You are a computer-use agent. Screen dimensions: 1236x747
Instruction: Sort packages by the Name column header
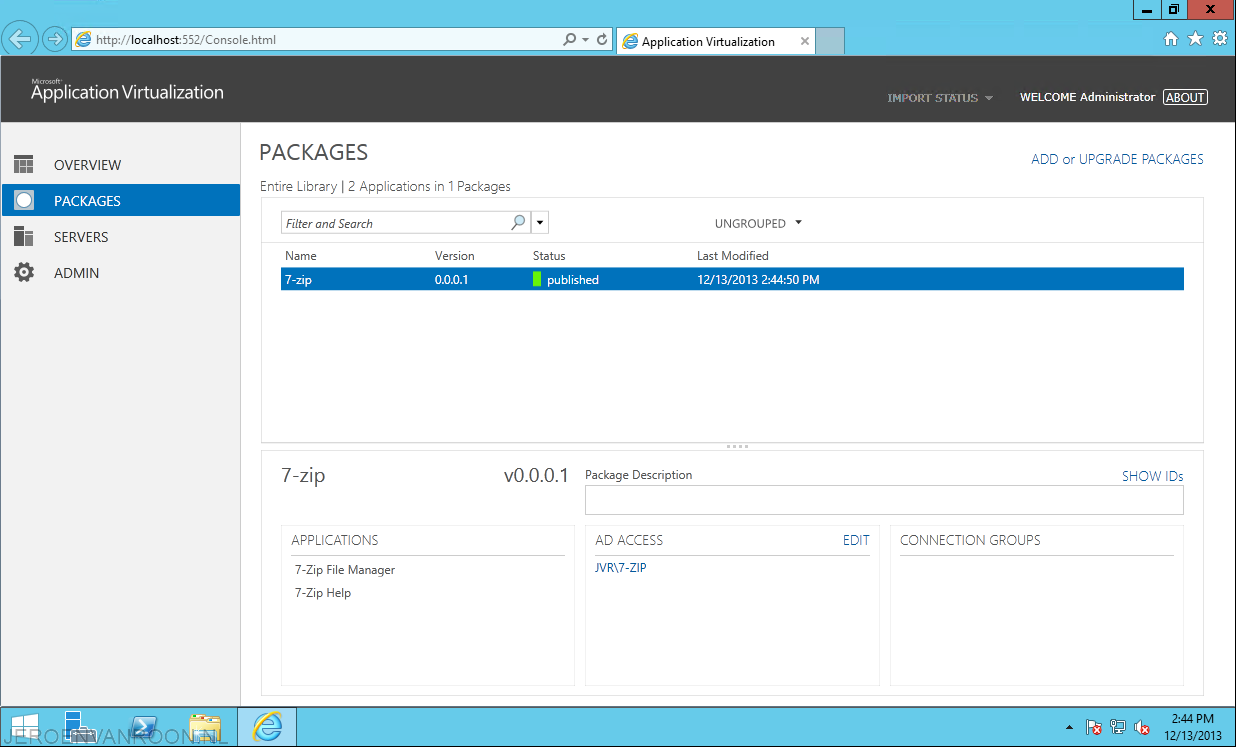[x=300, y=256]
